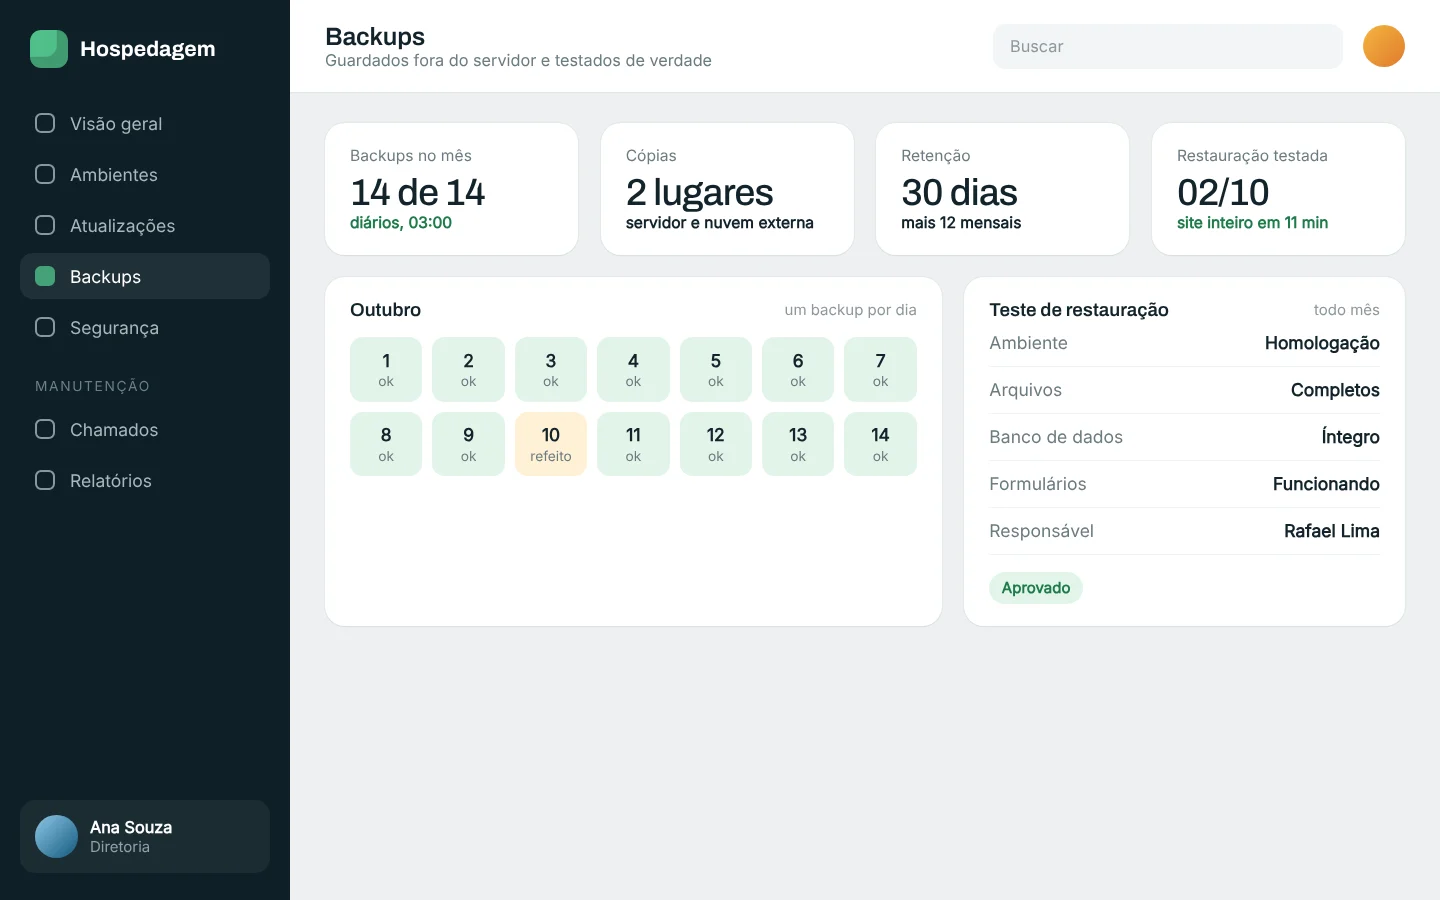Screen dimensions: 1440x900
Task: Select the day 8 backup tile
Action: tap(386, 444)
